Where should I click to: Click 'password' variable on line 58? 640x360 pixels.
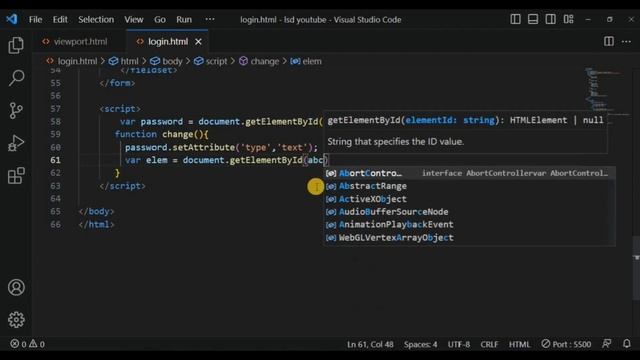click(x=162, y=122)
